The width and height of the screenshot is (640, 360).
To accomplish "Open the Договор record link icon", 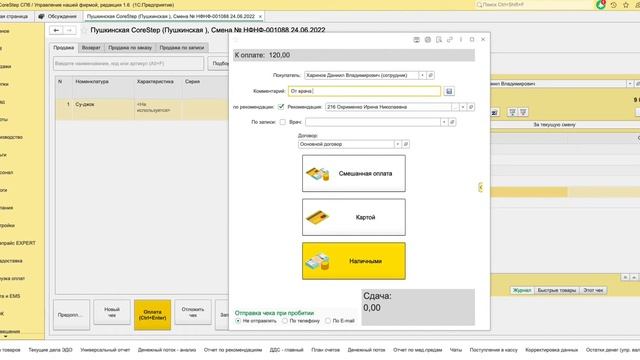I will click(405, 144).
